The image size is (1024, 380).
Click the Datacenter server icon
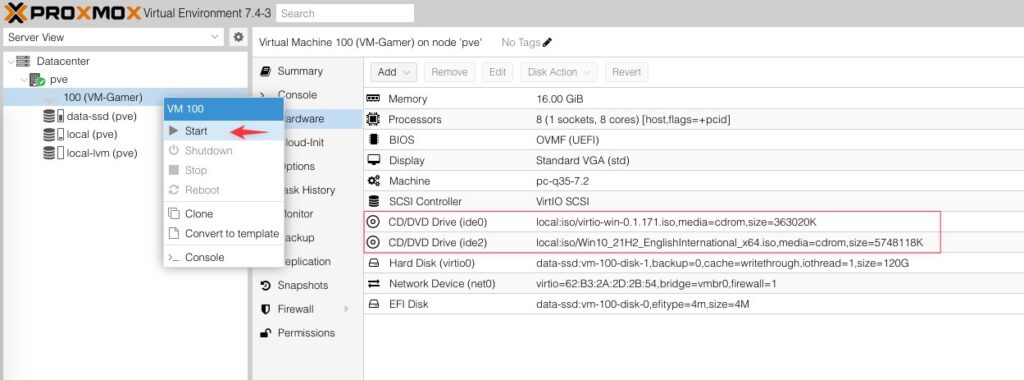tap(24, 61)
